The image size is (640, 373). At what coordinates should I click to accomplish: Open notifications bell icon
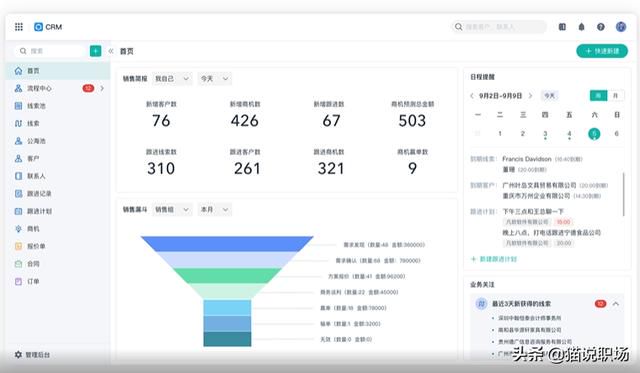click(581, 27)
